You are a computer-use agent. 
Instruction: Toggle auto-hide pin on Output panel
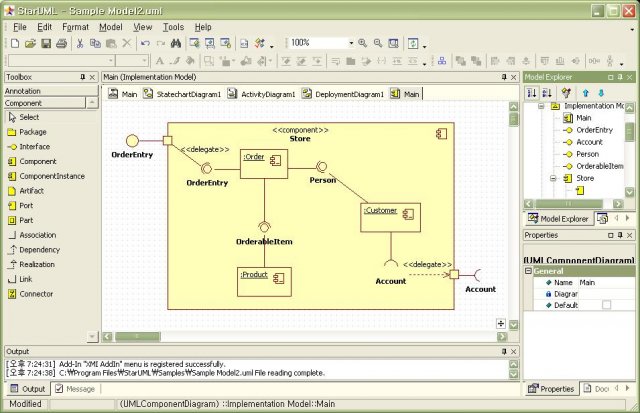pos(502,352)
